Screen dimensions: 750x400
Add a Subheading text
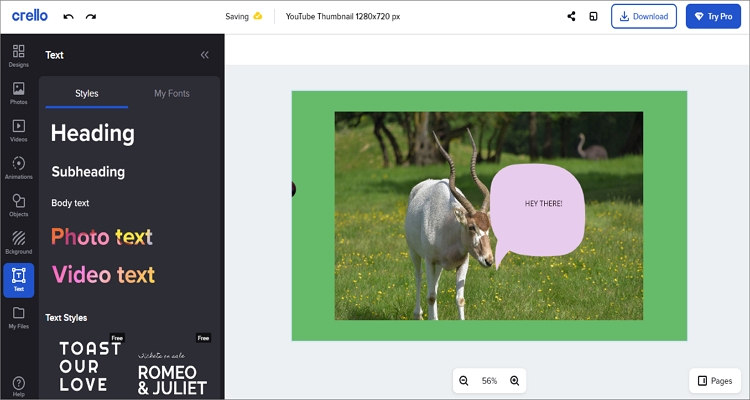(88, 172)
